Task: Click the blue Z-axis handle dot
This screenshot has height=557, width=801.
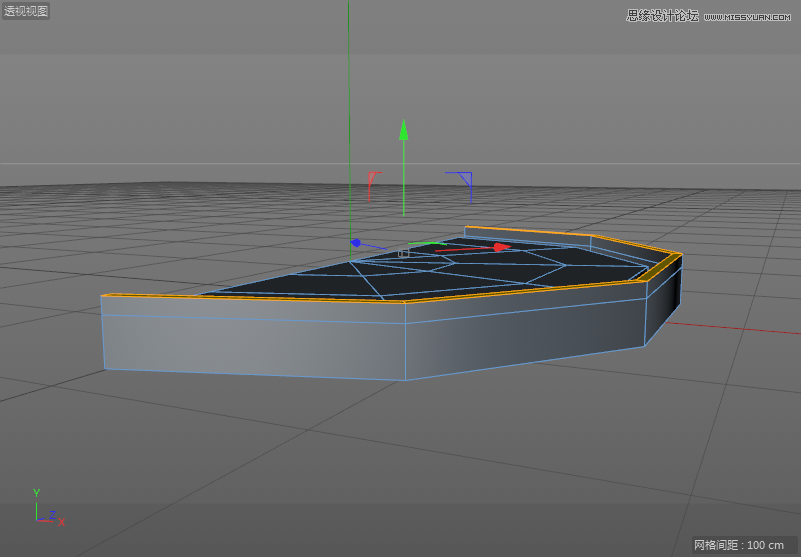Action: point(355,242)
